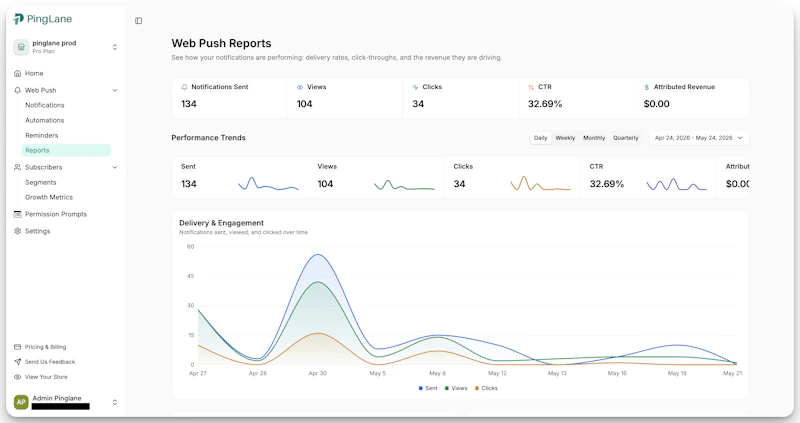Toggle the Sent series in chart legend
The width and height of the screenshot is (800, 423).
428,388
